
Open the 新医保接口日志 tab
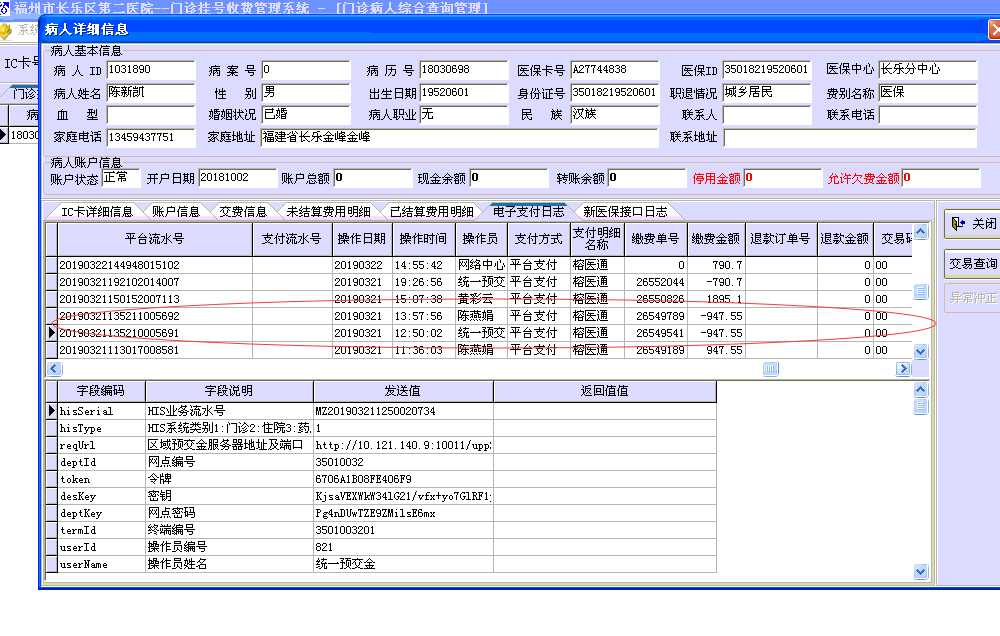tap(625, 212)
